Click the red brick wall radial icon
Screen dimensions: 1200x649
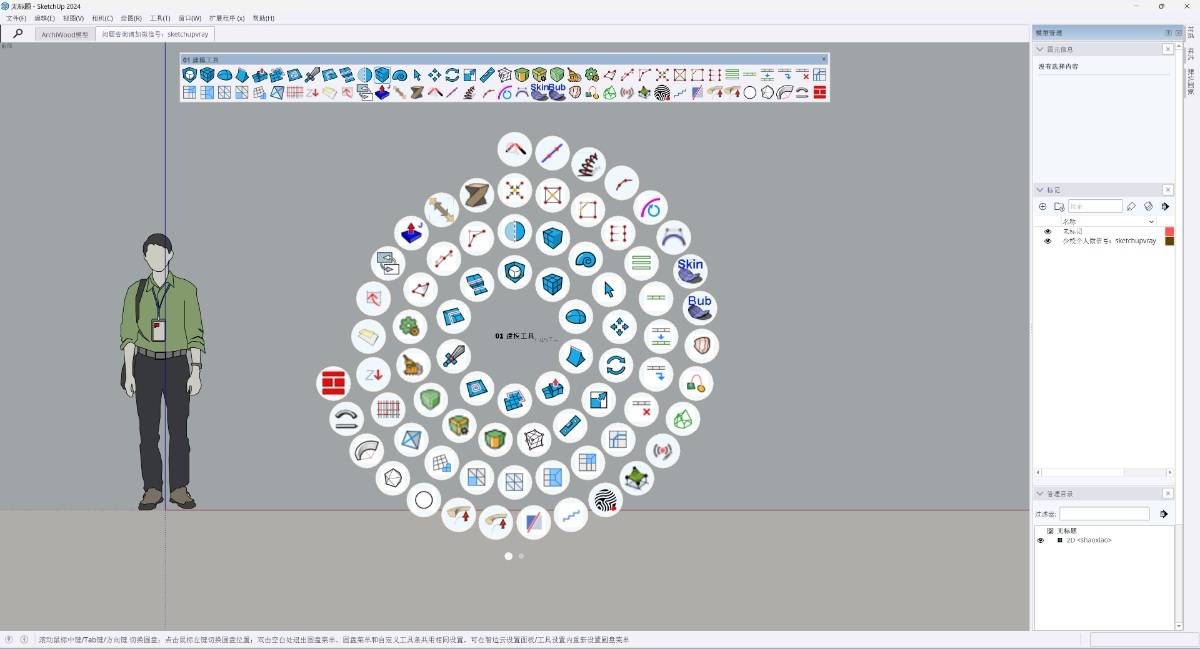click(x=332, y=383)
